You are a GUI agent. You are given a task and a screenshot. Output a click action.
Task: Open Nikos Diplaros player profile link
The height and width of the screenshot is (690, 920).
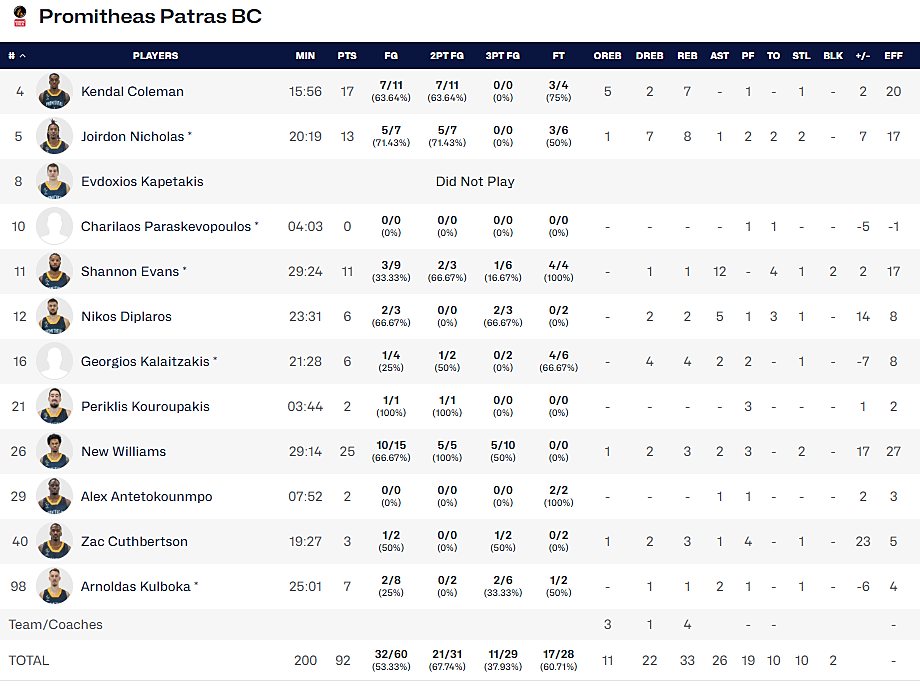click(126, 316)
